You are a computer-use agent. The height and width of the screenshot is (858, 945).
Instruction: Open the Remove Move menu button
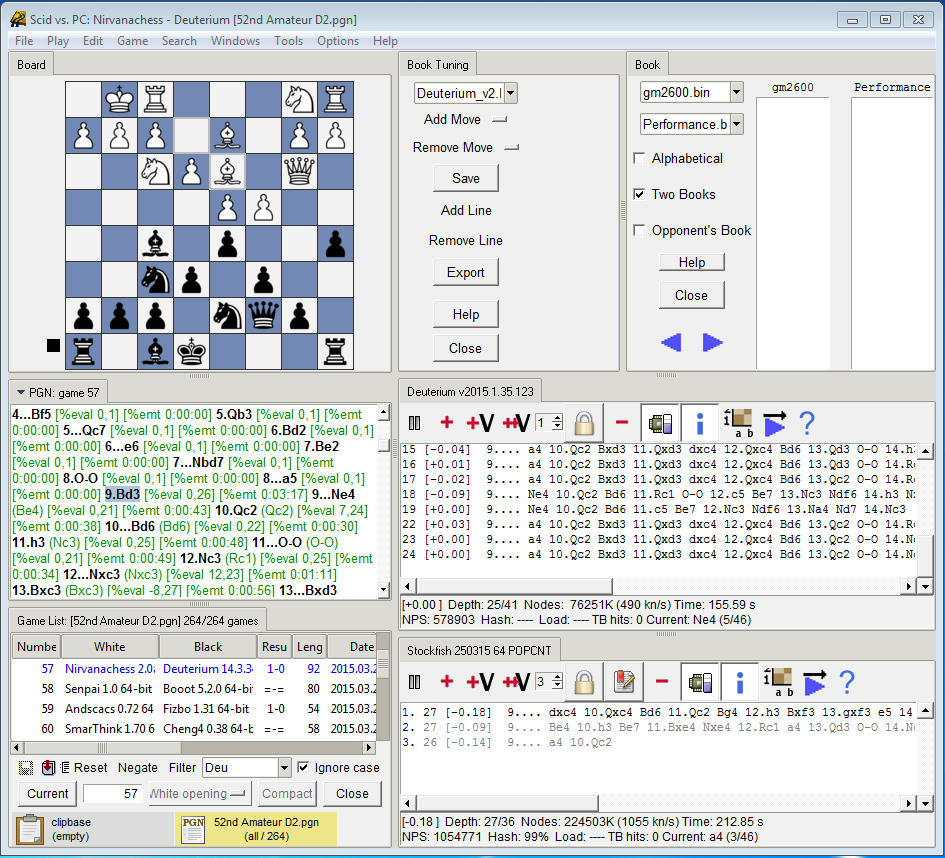pos(465,147)
